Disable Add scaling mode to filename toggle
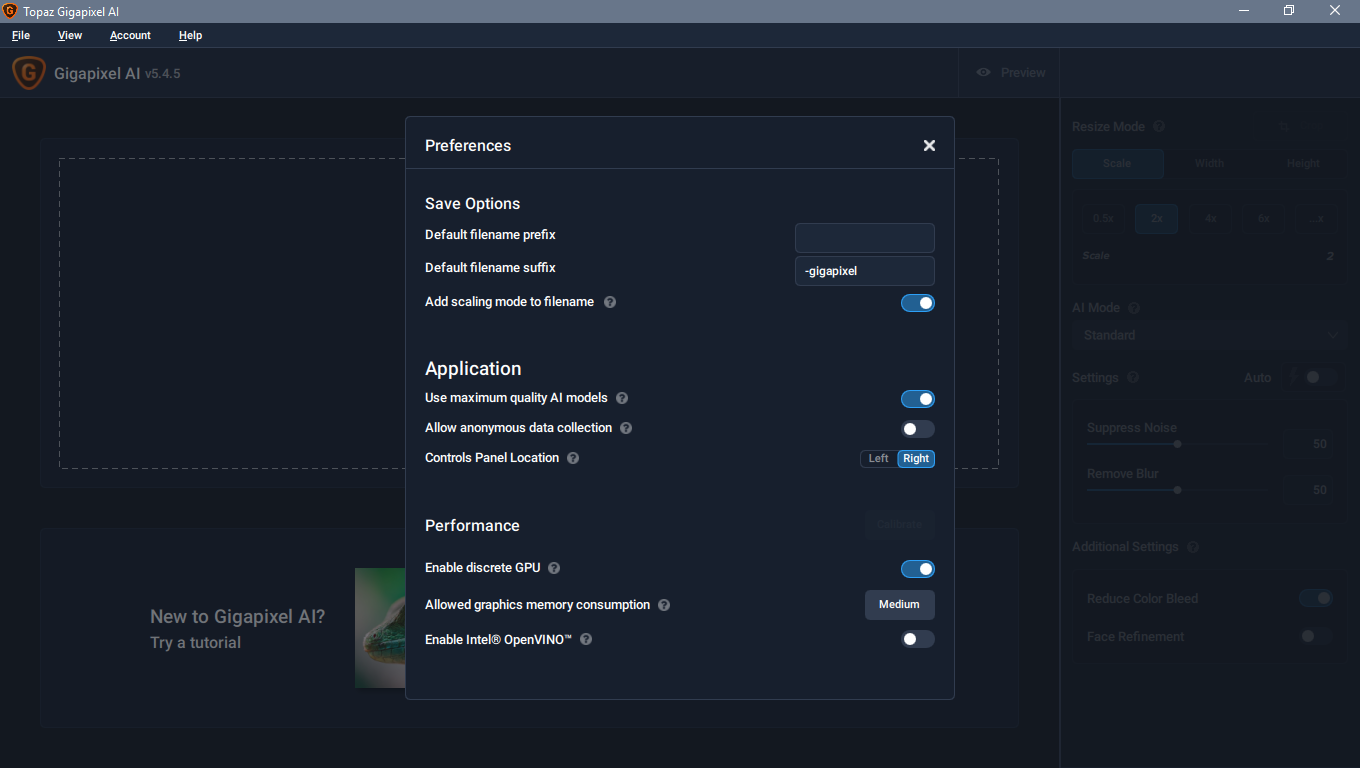The height and width of the screenshot is (768, 1360). (917, 303)
